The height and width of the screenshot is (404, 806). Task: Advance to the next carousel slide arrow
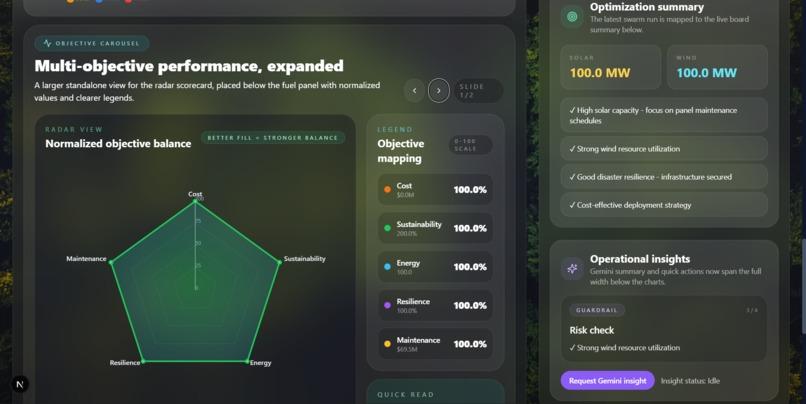(438, 91)
